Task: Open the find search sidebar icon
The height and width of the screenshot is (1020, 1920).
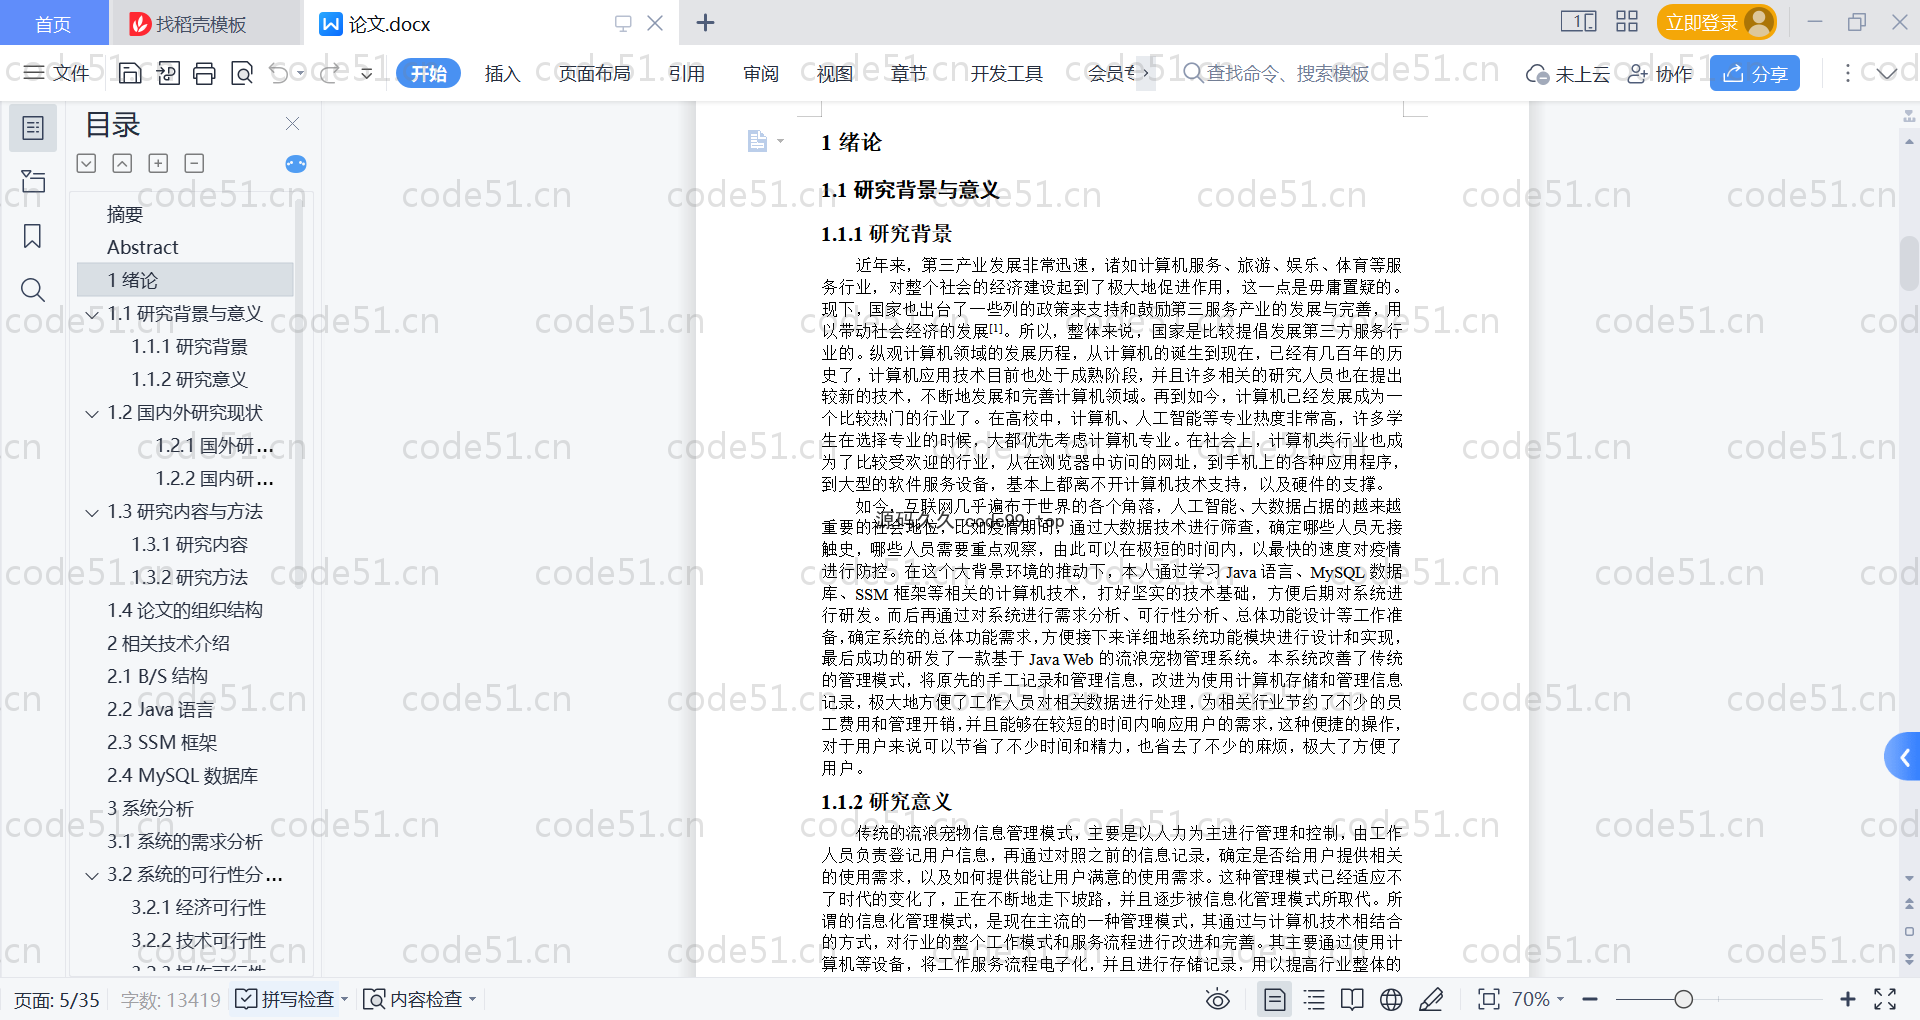Action: tap(33, 290)
